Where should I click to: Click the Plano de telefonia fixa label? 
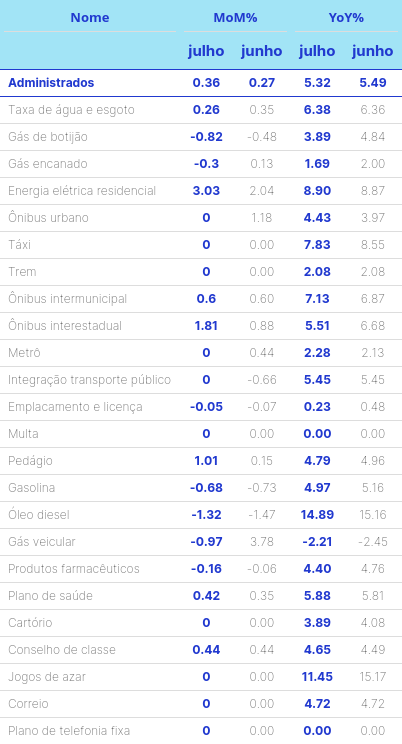pyautogui.click(x=69, y=731)
